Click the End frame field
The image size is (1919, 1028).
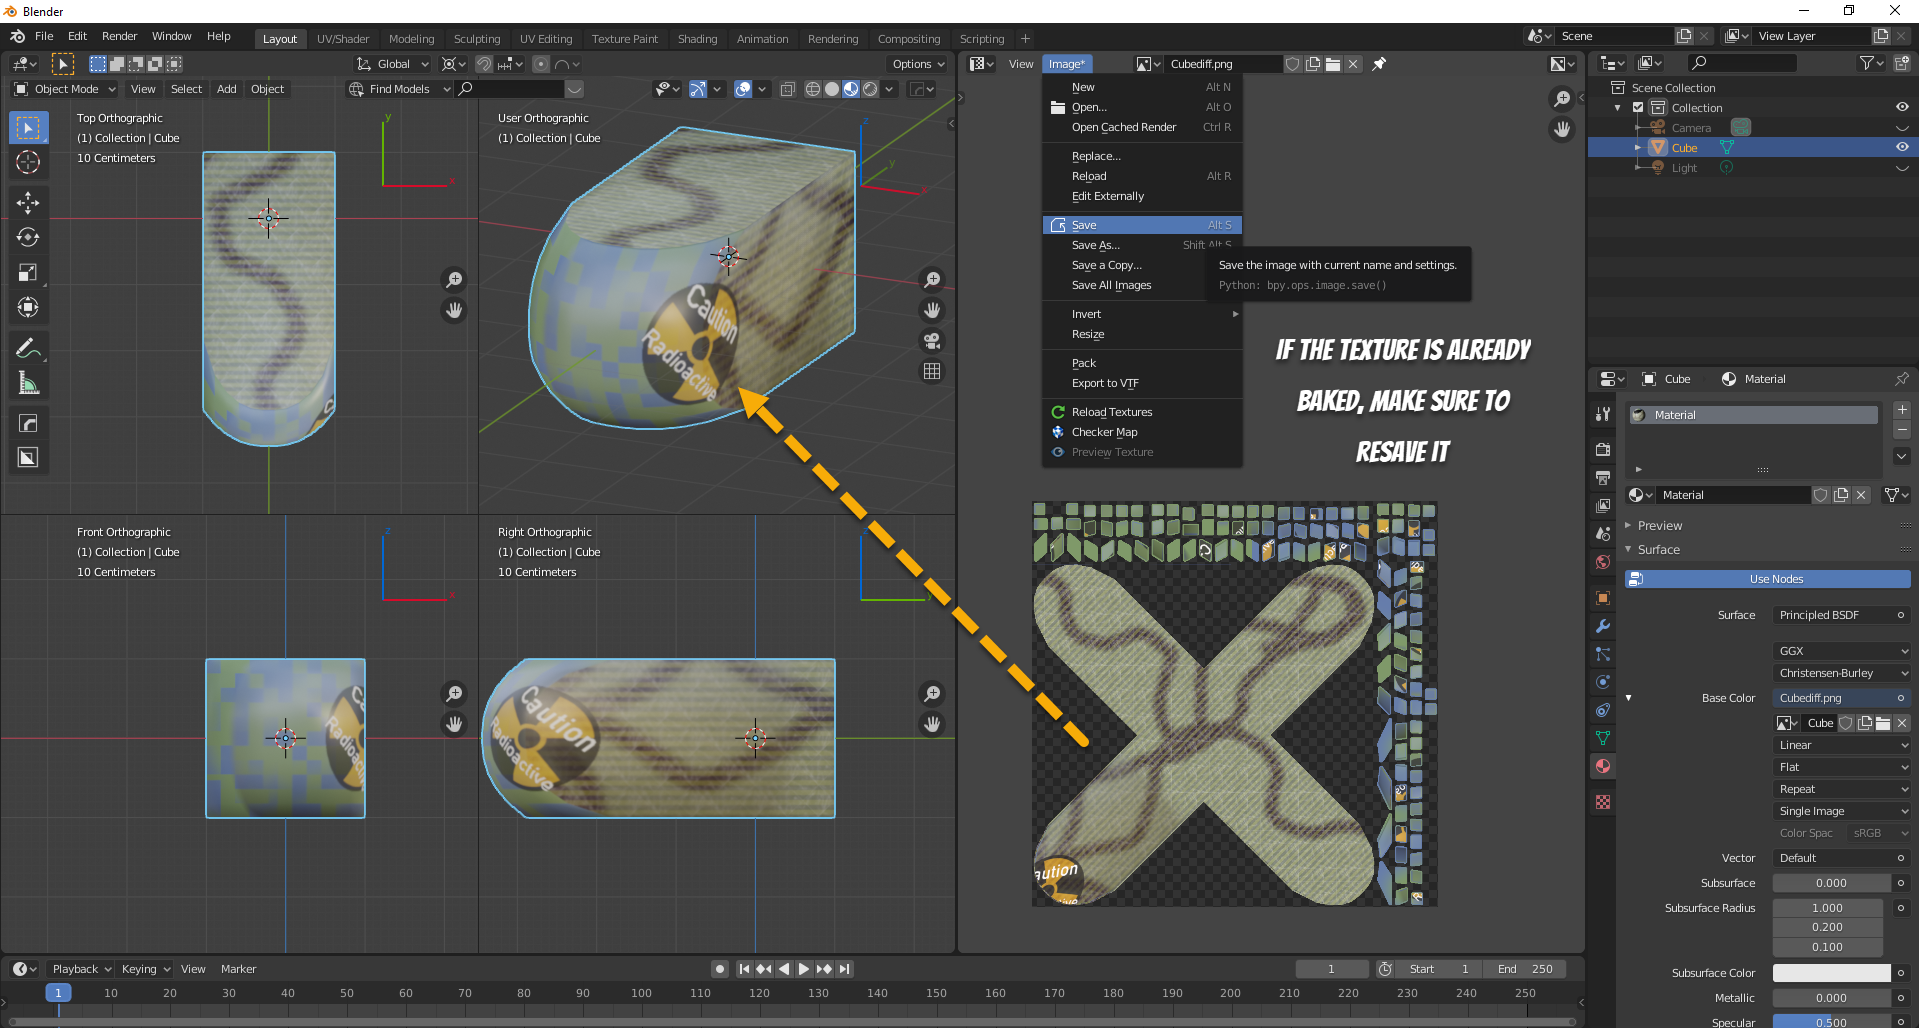click(x=1526, y=969)
